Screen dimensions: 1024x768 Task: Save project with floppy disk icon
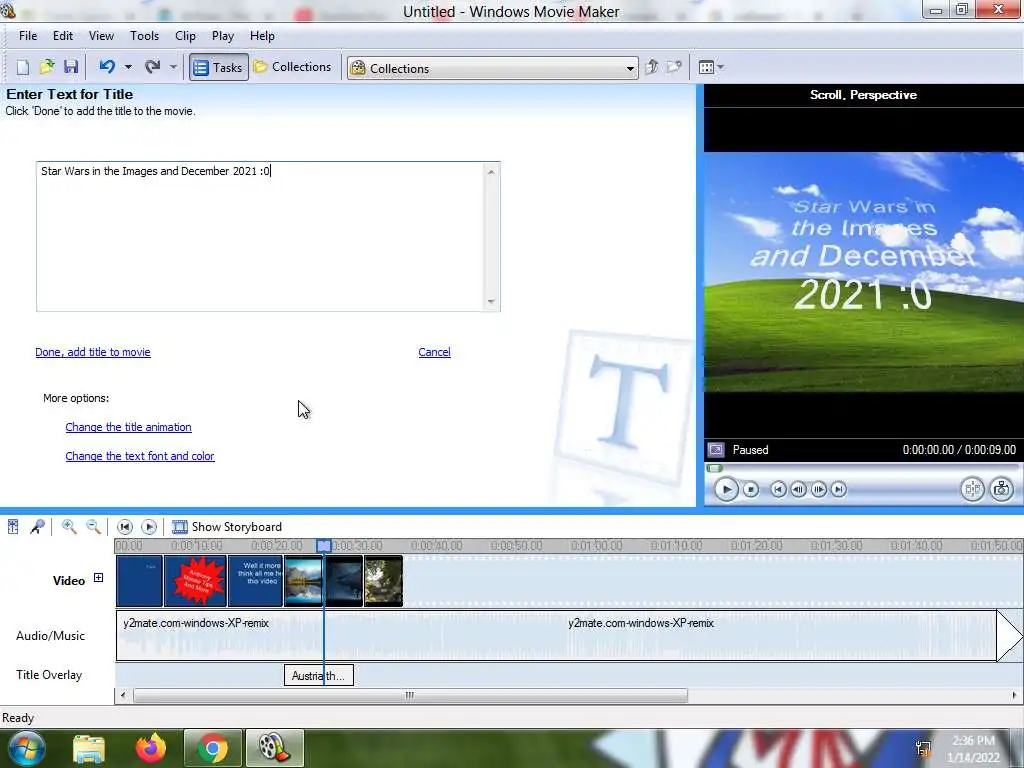[x=71, y=67]
